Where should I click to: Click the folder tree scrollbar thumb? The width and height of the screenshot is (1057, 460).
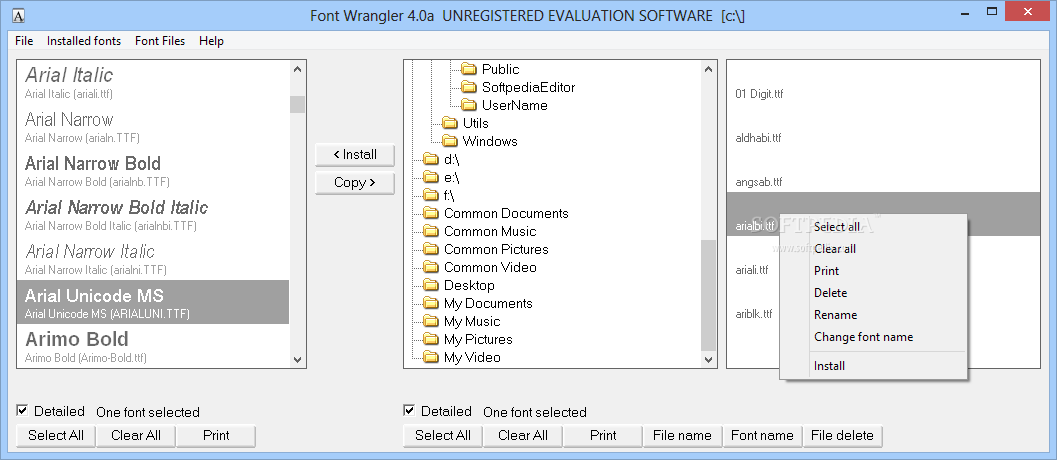(x=708, y=295)
